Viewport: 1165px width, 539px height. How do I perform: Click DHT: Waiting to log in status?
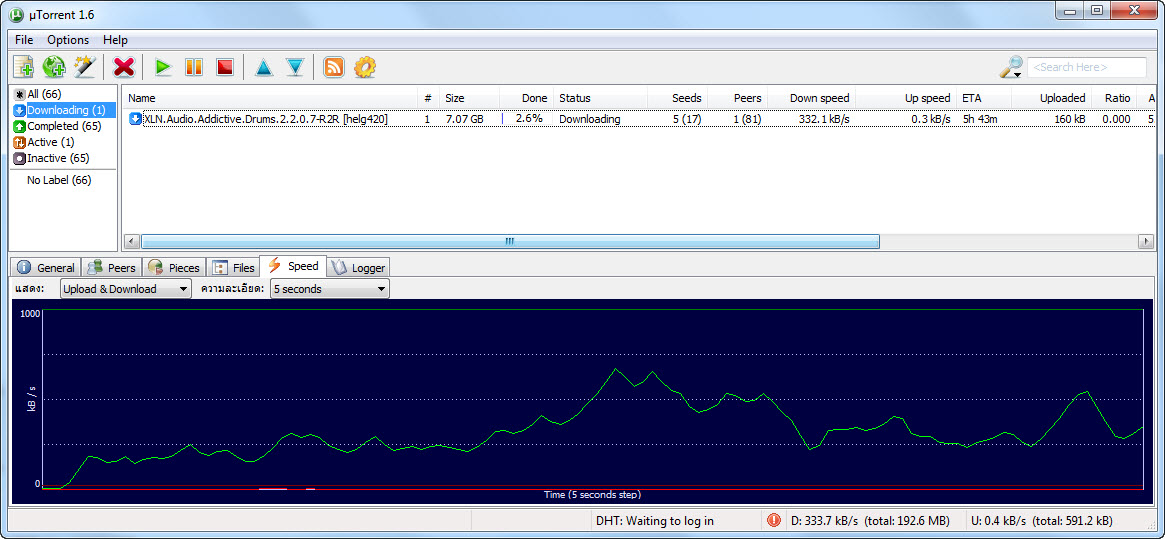click(x=655, y=520)
